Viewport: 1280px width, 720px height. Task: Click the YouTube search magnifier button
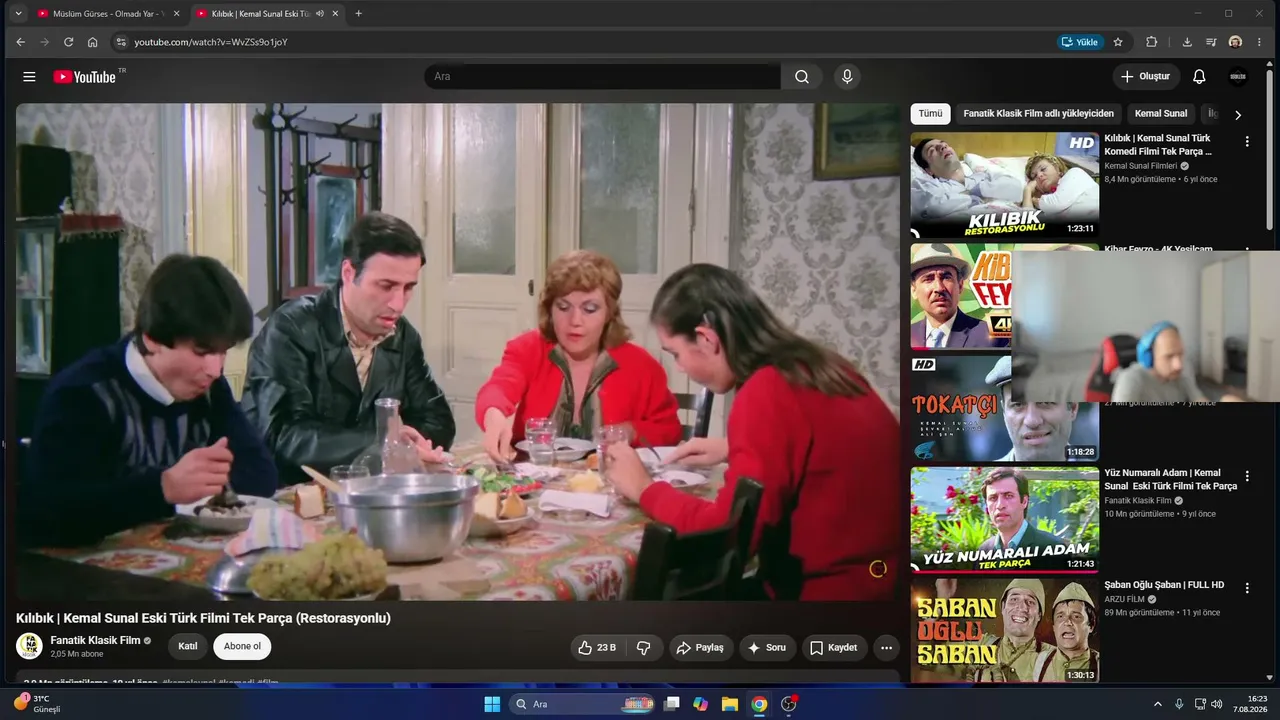(x=802, y=77)
